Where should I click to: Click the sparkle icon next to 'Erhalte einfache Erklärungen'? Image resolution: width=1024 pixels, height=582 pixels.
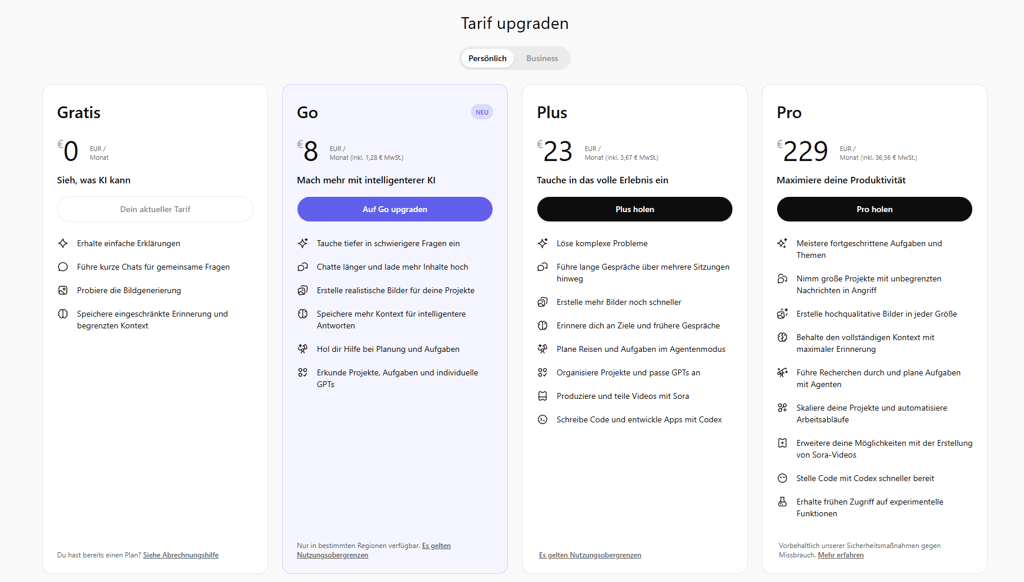(x=64, y=243)
